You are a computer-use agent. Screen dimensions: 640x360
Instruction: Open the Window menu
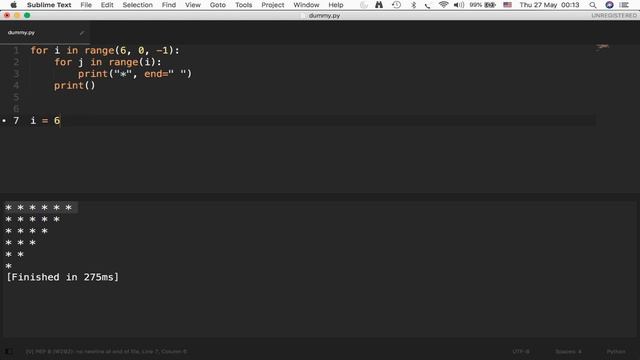(306, 5)
